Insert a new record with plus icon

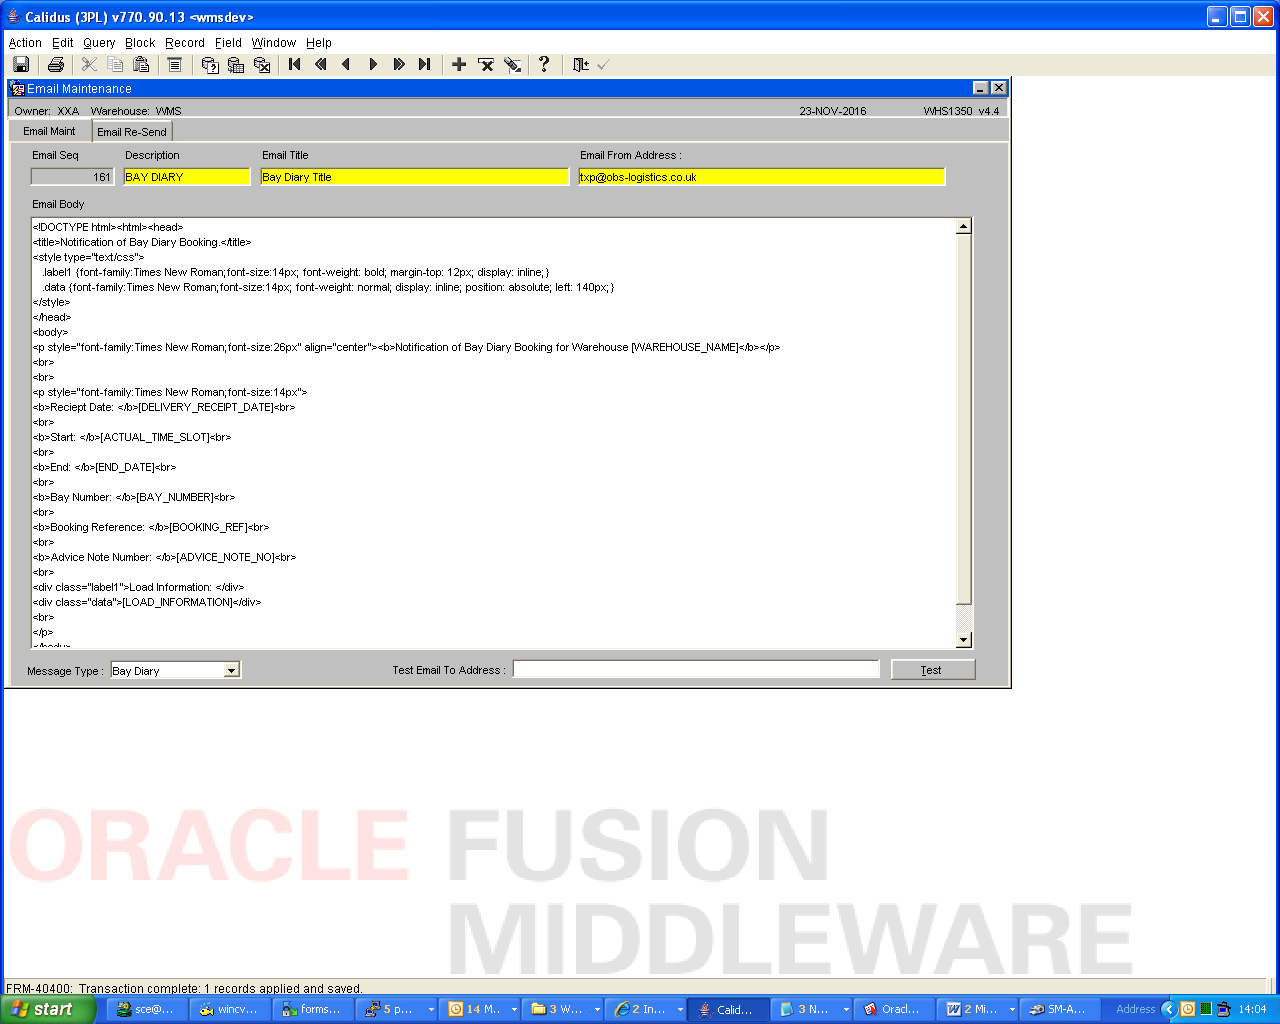tap(459, 64)
